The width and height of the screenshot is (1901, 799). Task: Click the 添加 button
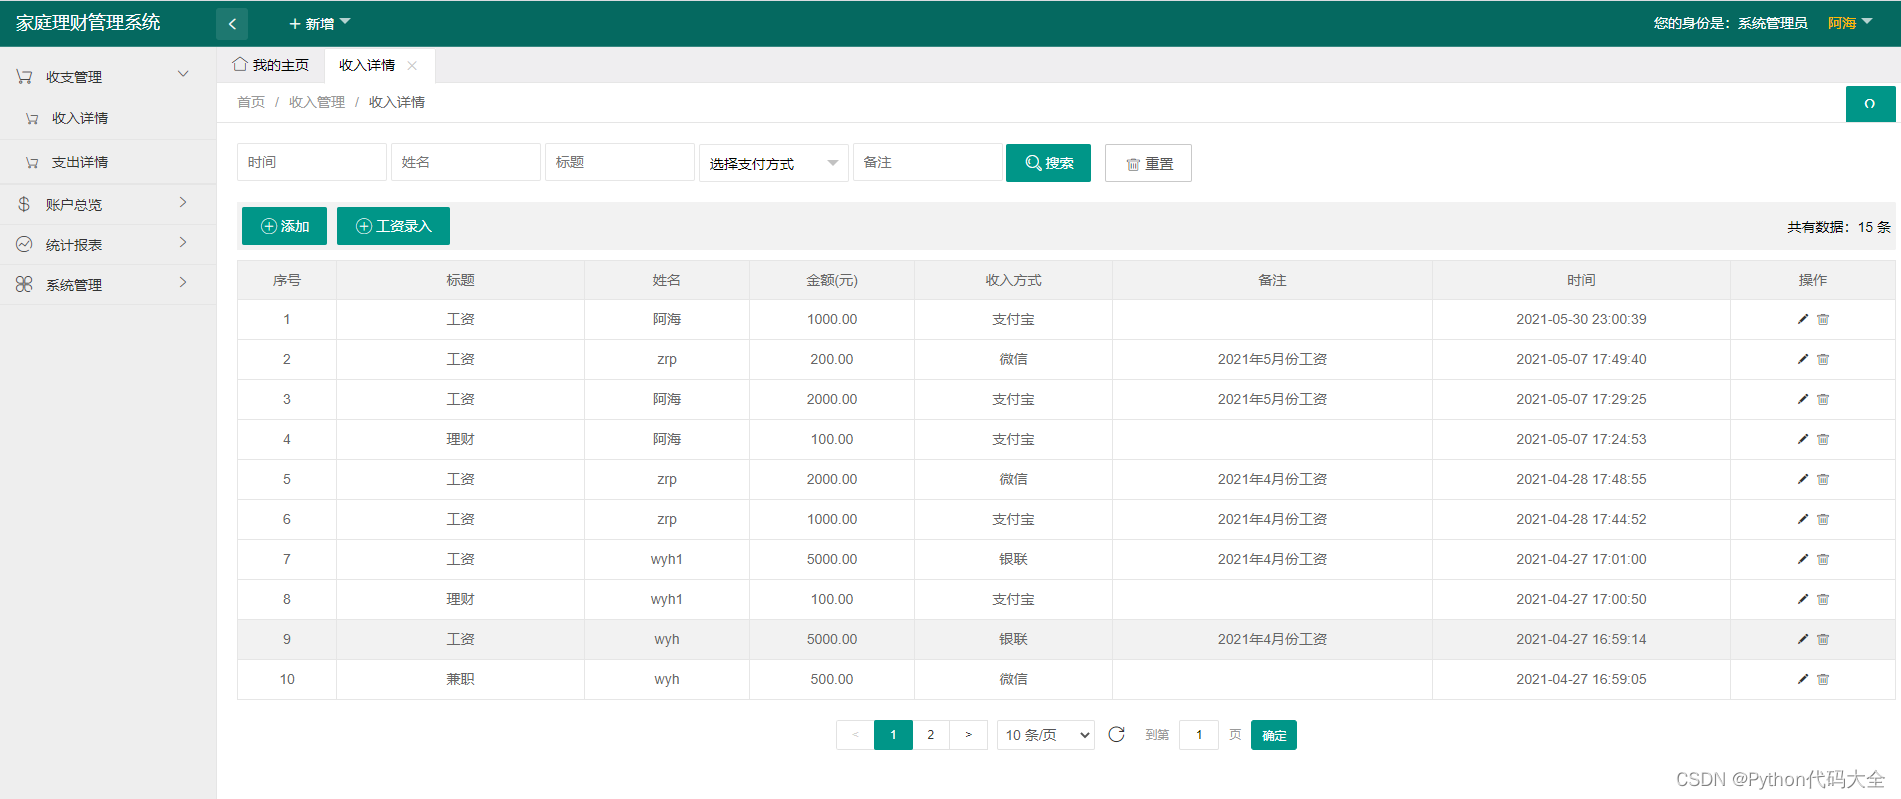[x=284, y=226]
